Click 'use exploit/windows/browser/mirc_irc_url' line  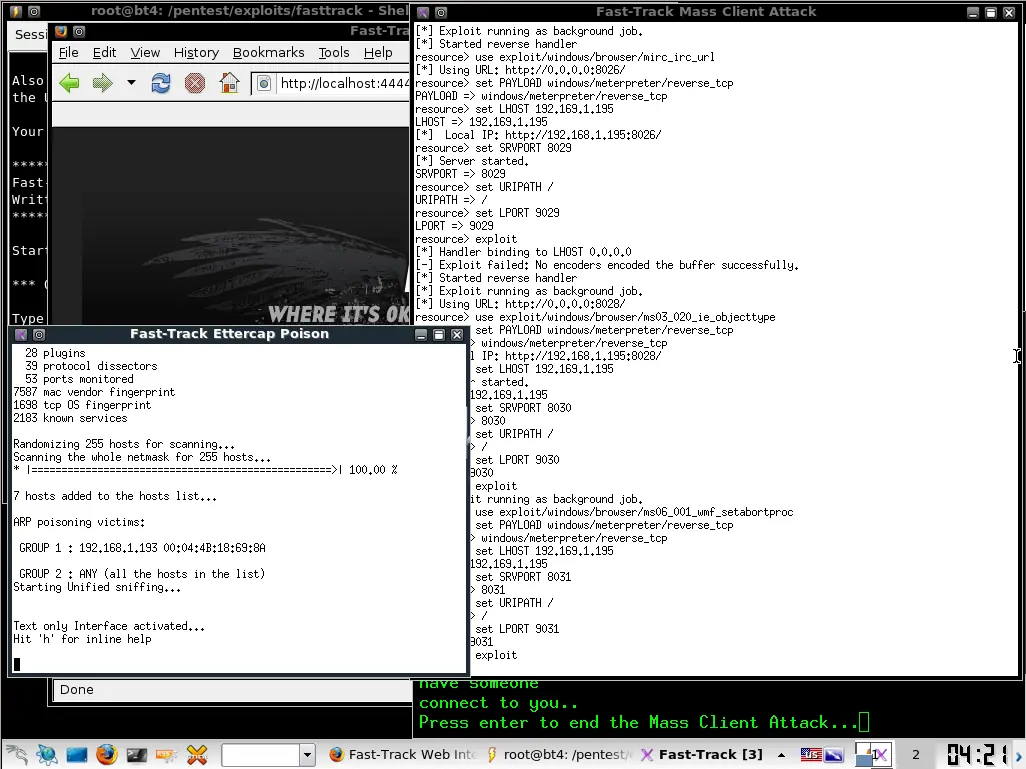pos(565,57)
